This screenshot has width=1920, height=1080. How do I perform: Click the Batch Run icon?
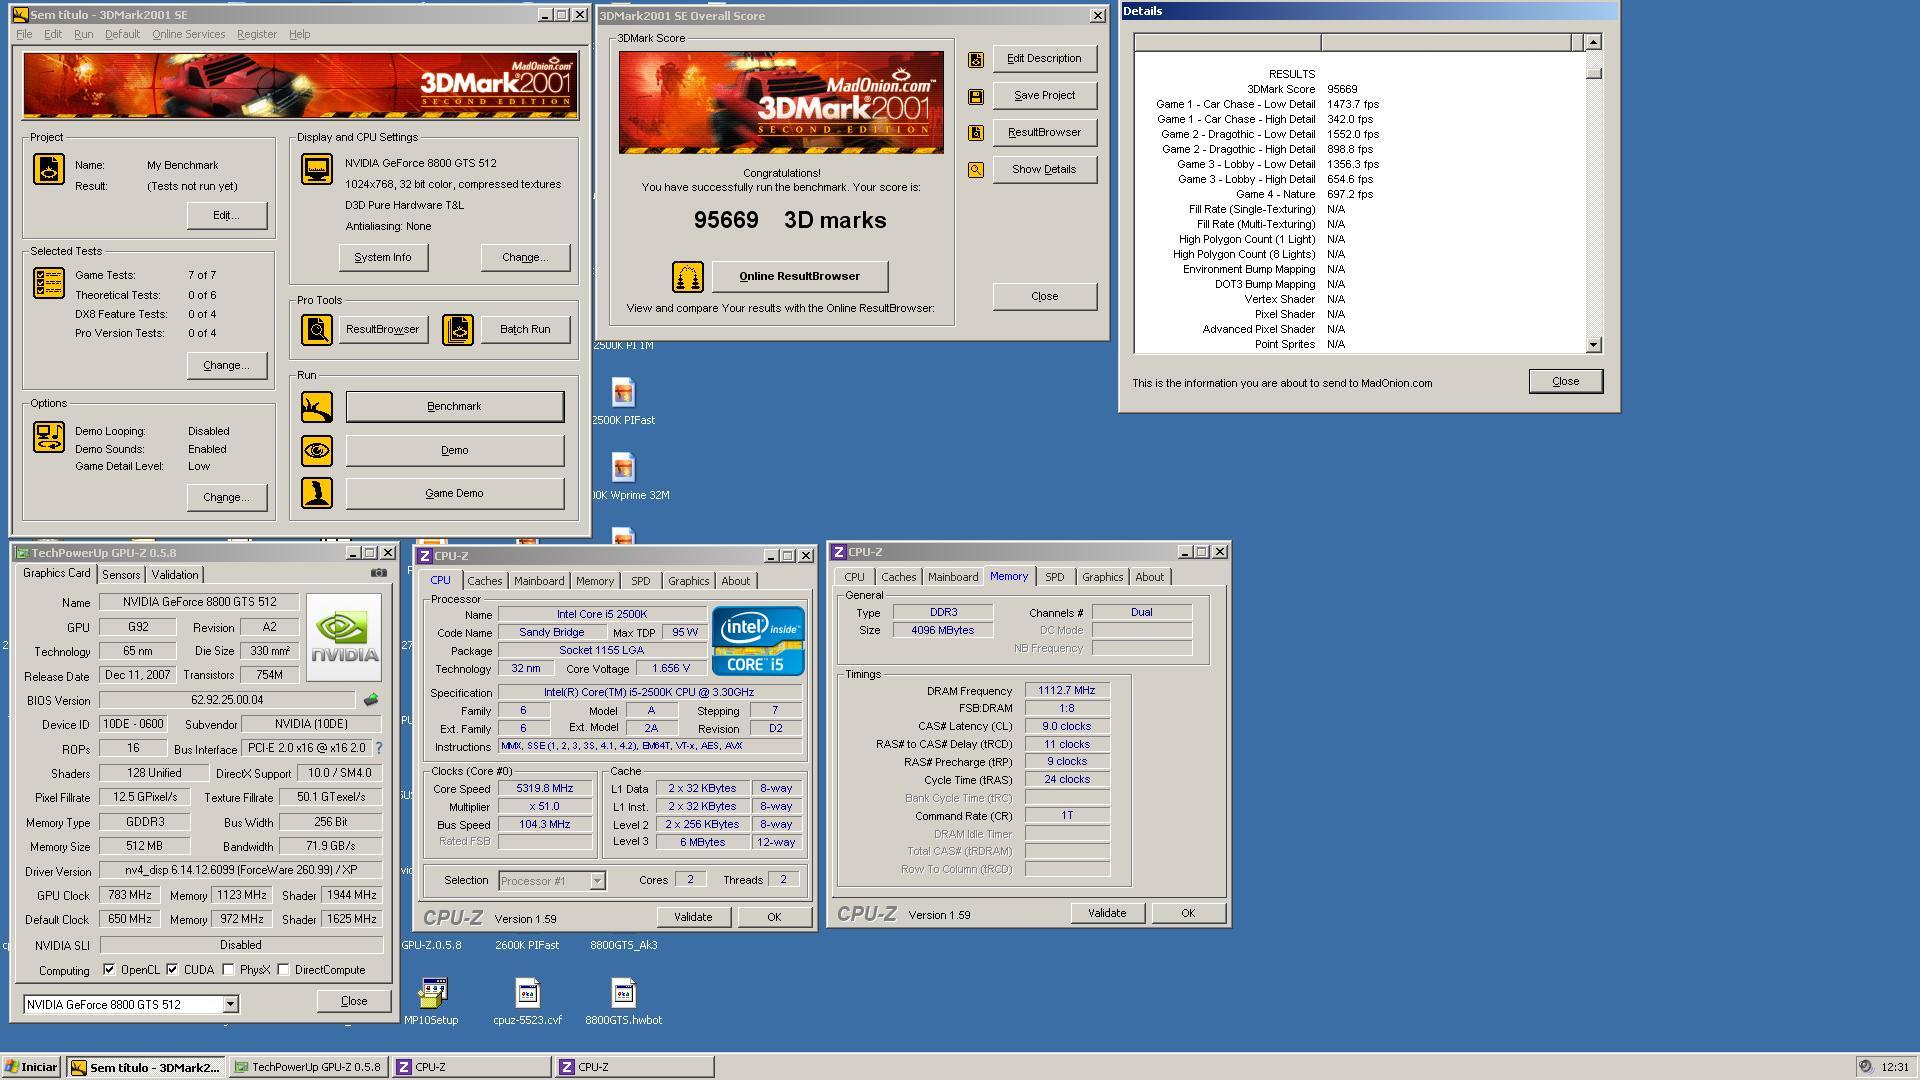(x=458, y=329)
